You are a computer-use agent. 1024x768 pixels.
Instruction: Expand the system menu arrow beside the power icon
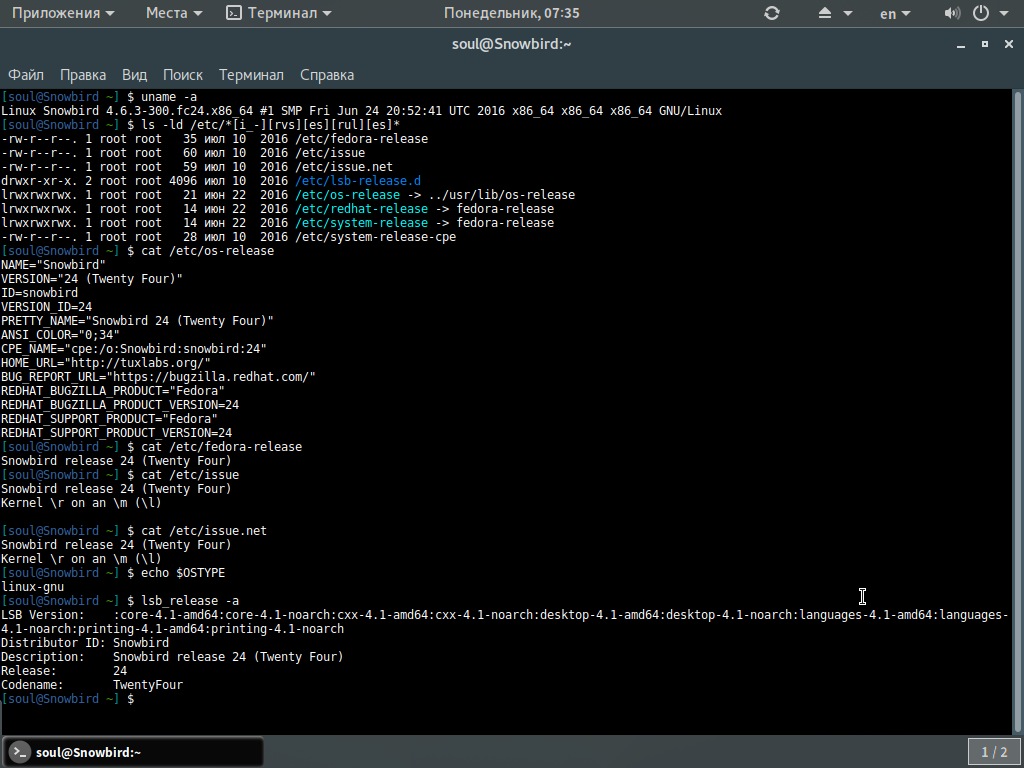point(1004,14)
